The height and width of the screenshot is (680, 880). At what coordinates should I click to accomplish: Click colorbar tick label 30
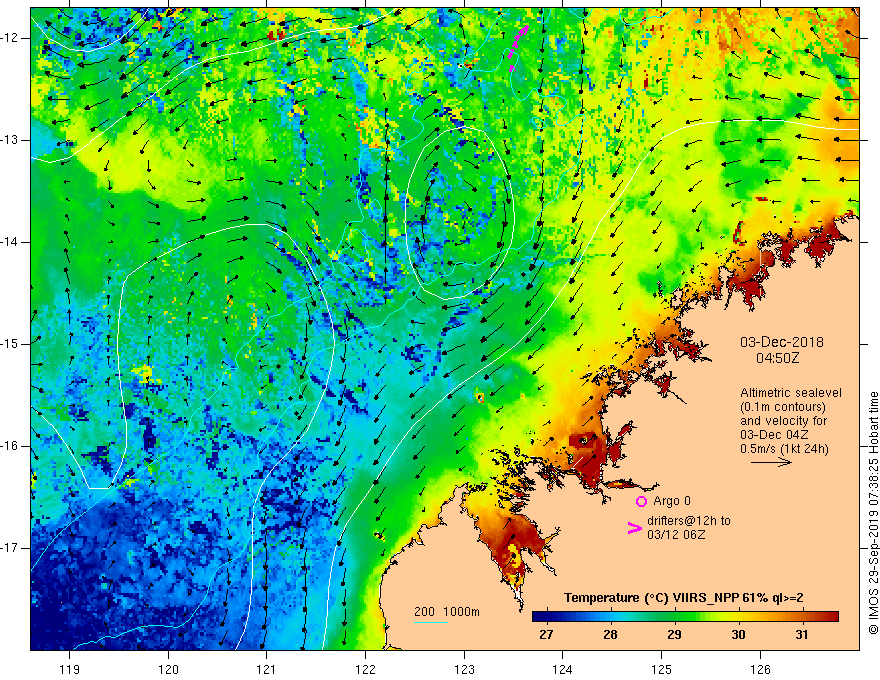click(738, 634)
